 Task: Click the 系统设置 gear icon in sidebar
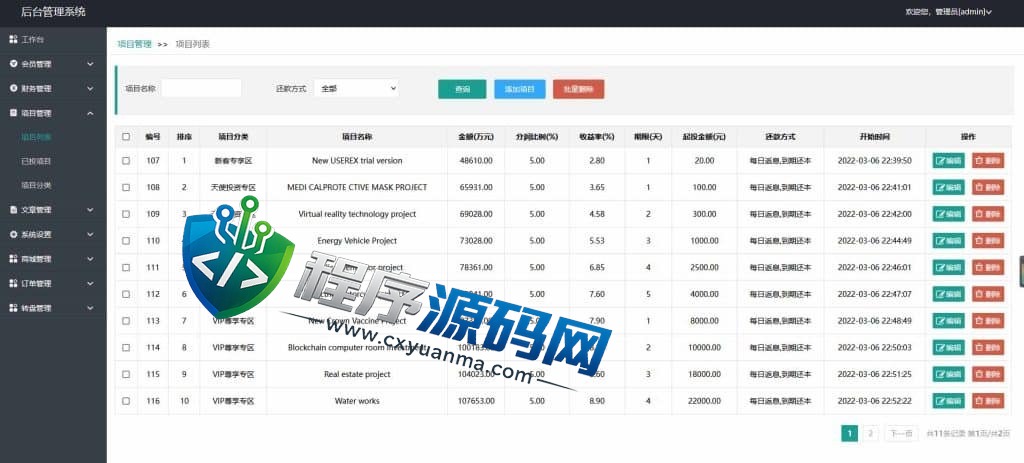[13, 234]
